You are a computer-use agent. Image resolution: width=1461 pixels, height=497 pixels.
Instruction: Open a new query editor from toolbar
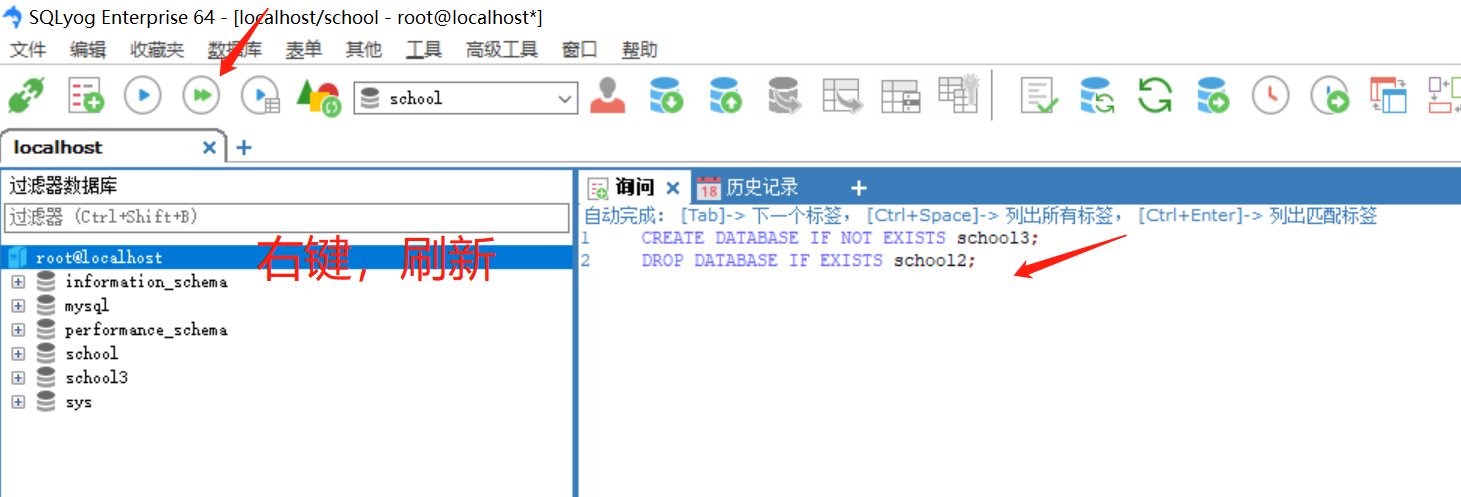click(x=86, y=97)
